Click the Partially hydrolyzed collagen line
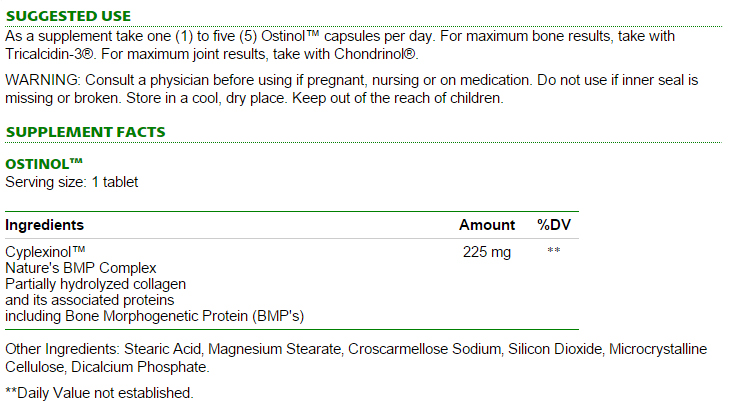 click(96, 284)
